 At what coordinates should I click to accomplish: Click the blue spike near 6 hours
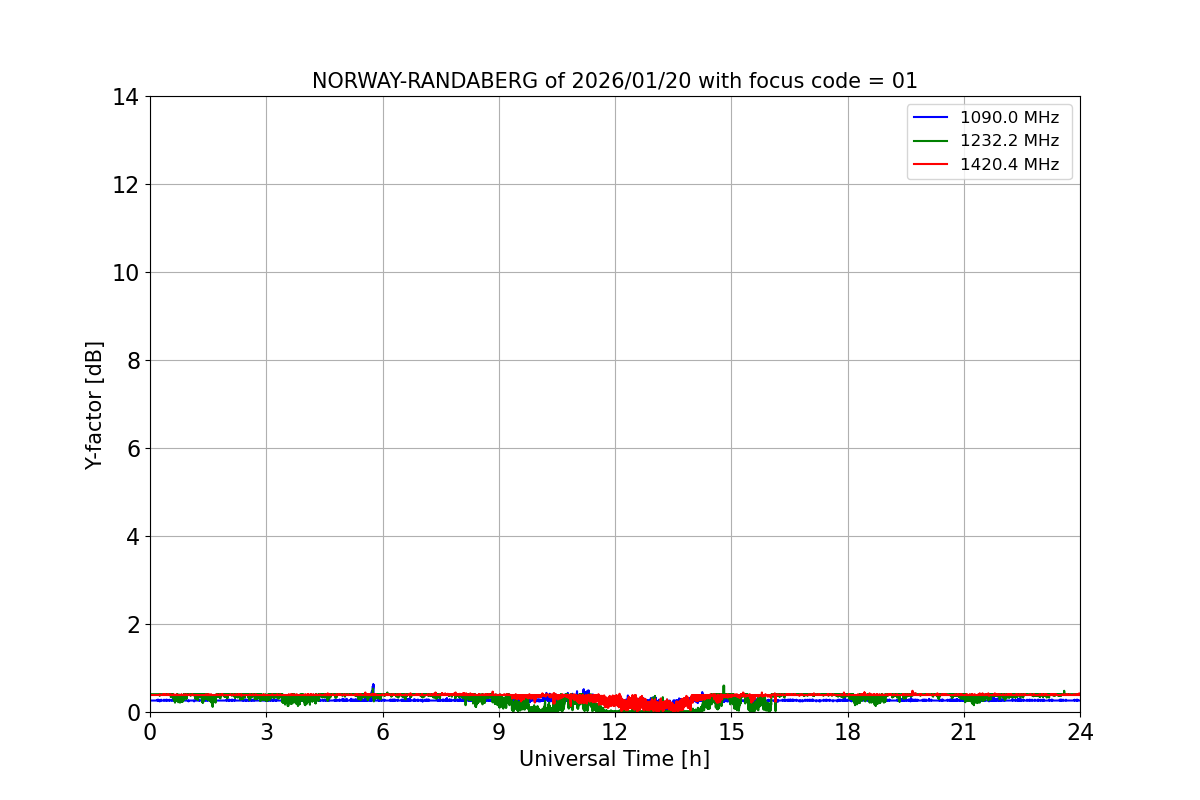pos(373,688)
